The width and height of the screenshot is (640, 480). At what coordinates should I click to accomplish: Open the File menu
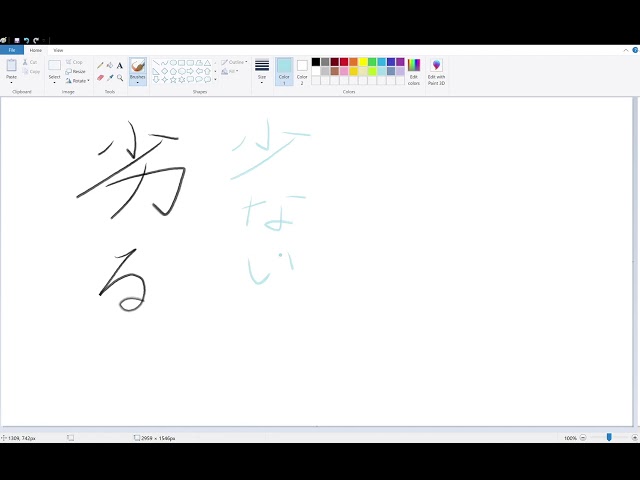click(12, 50)
